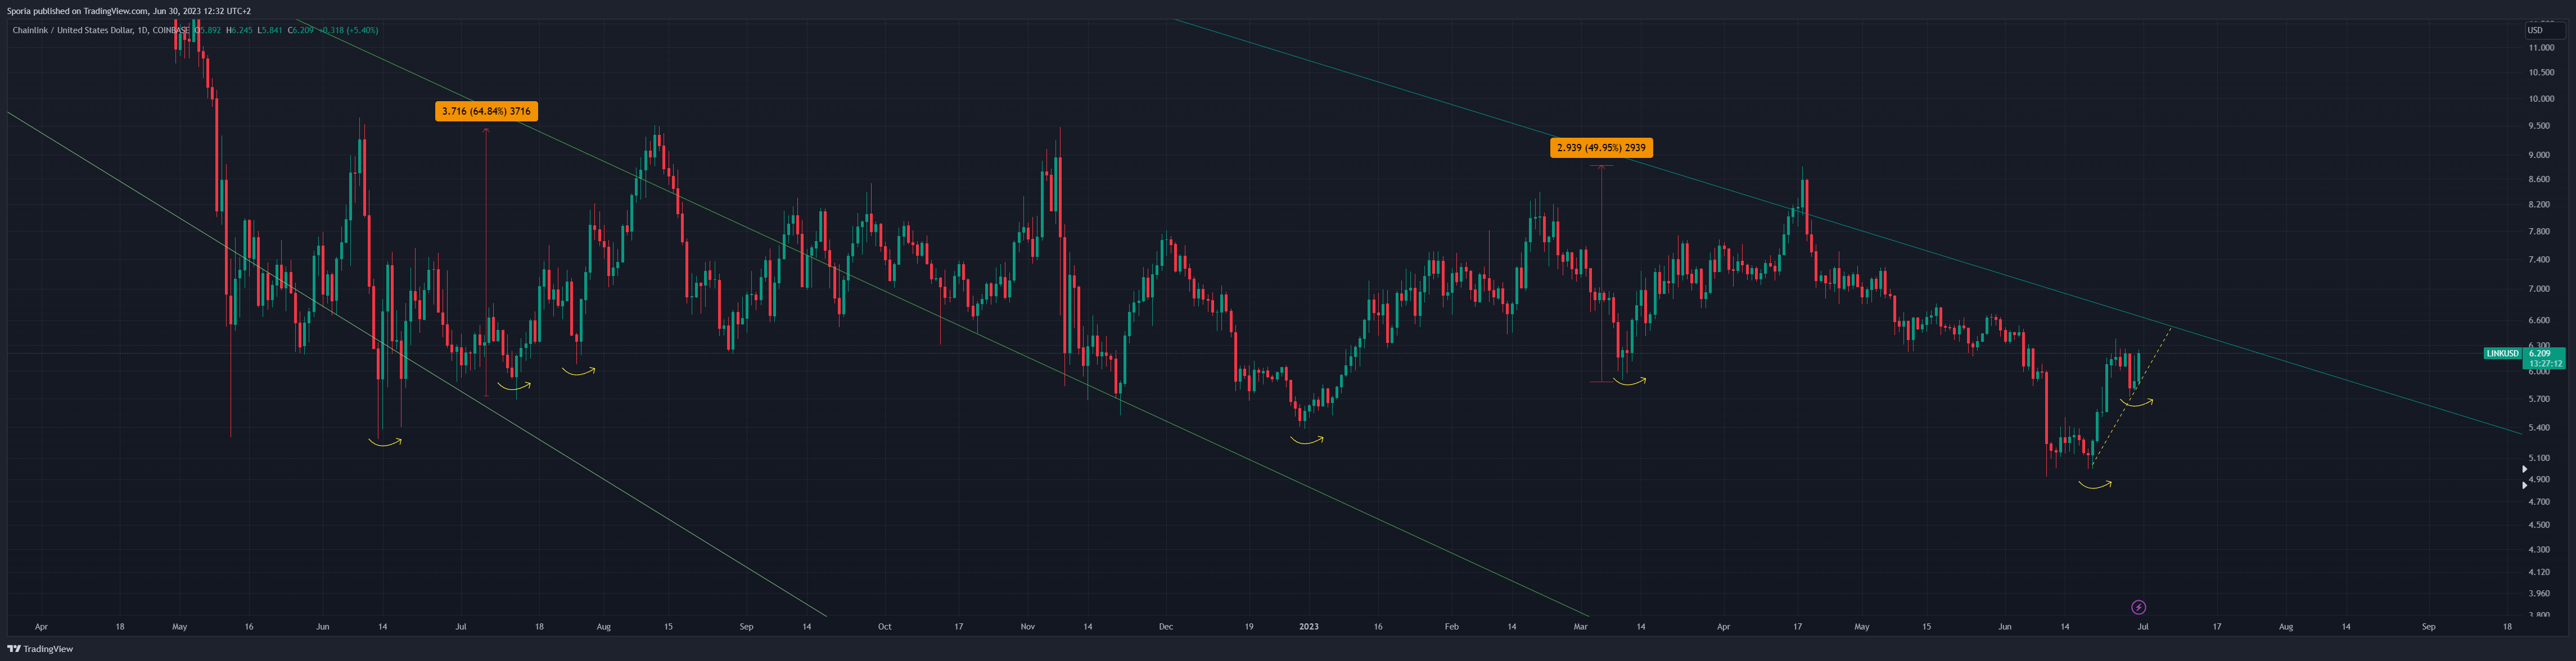Click the 8.200 price scale label
Screen dimensions: 2576x661
[x=2539, y=205]
